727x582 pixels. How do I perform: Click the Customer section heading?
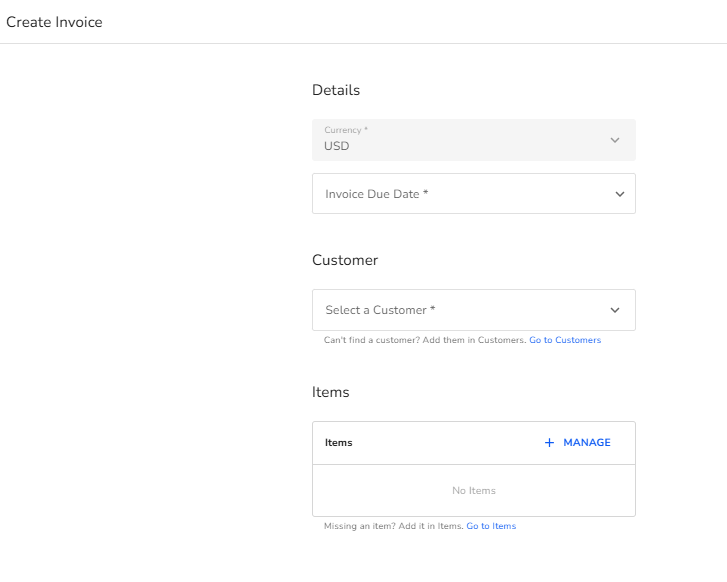coord(345,260)
